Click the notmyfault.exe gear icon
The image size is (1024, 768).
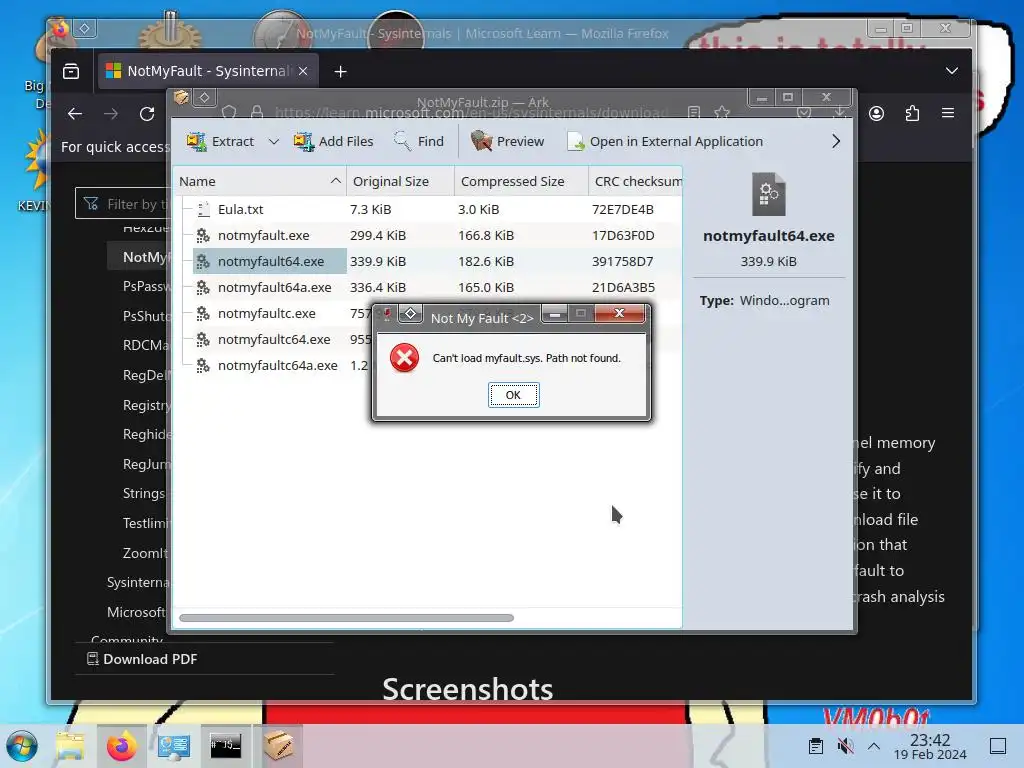coord(203,235)
